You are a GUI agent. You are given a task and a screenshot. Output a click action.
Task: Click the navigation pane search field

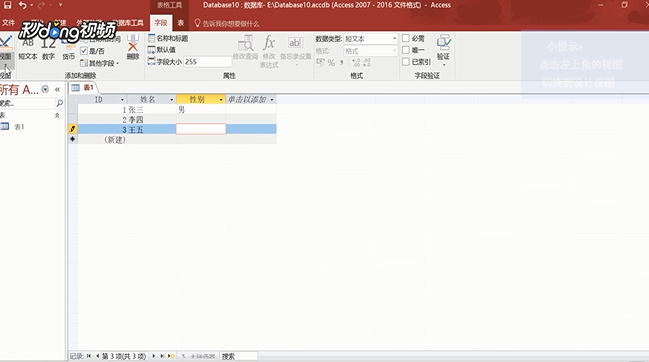(27, 103)
